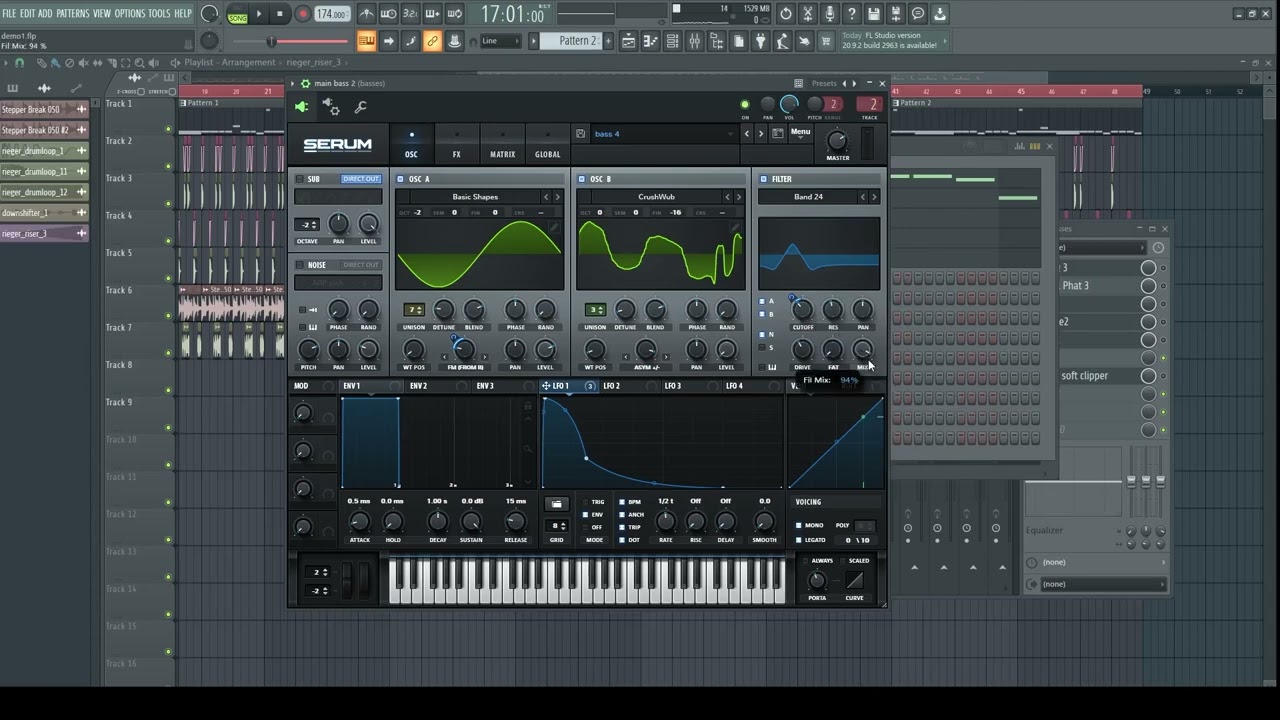Toggle SONG/PAT mode switch
The height and width of the screenshot is (720, 1280).
click(238, 14)
